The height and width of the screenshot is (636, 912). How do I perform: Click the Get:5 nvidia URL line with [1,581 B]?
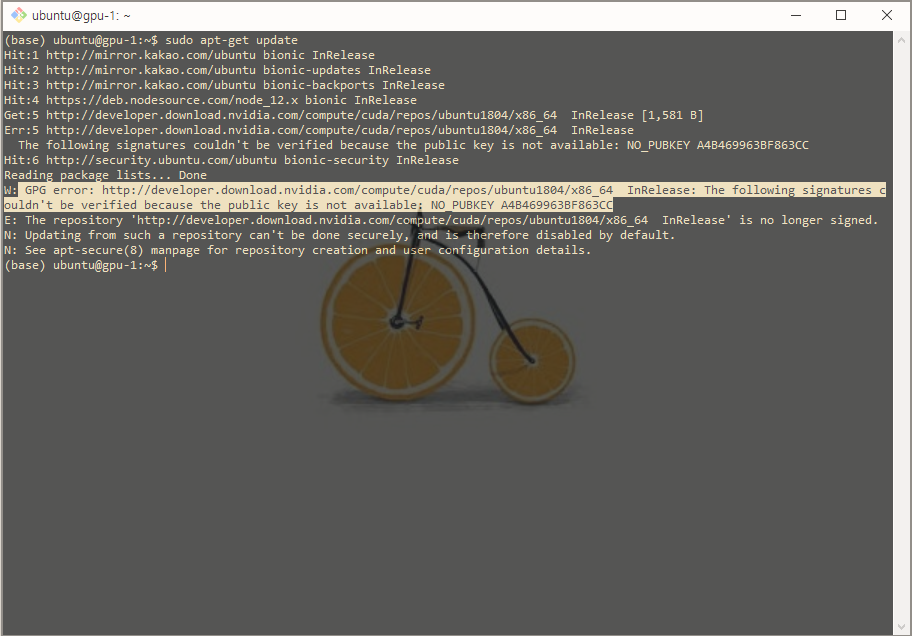354,115
